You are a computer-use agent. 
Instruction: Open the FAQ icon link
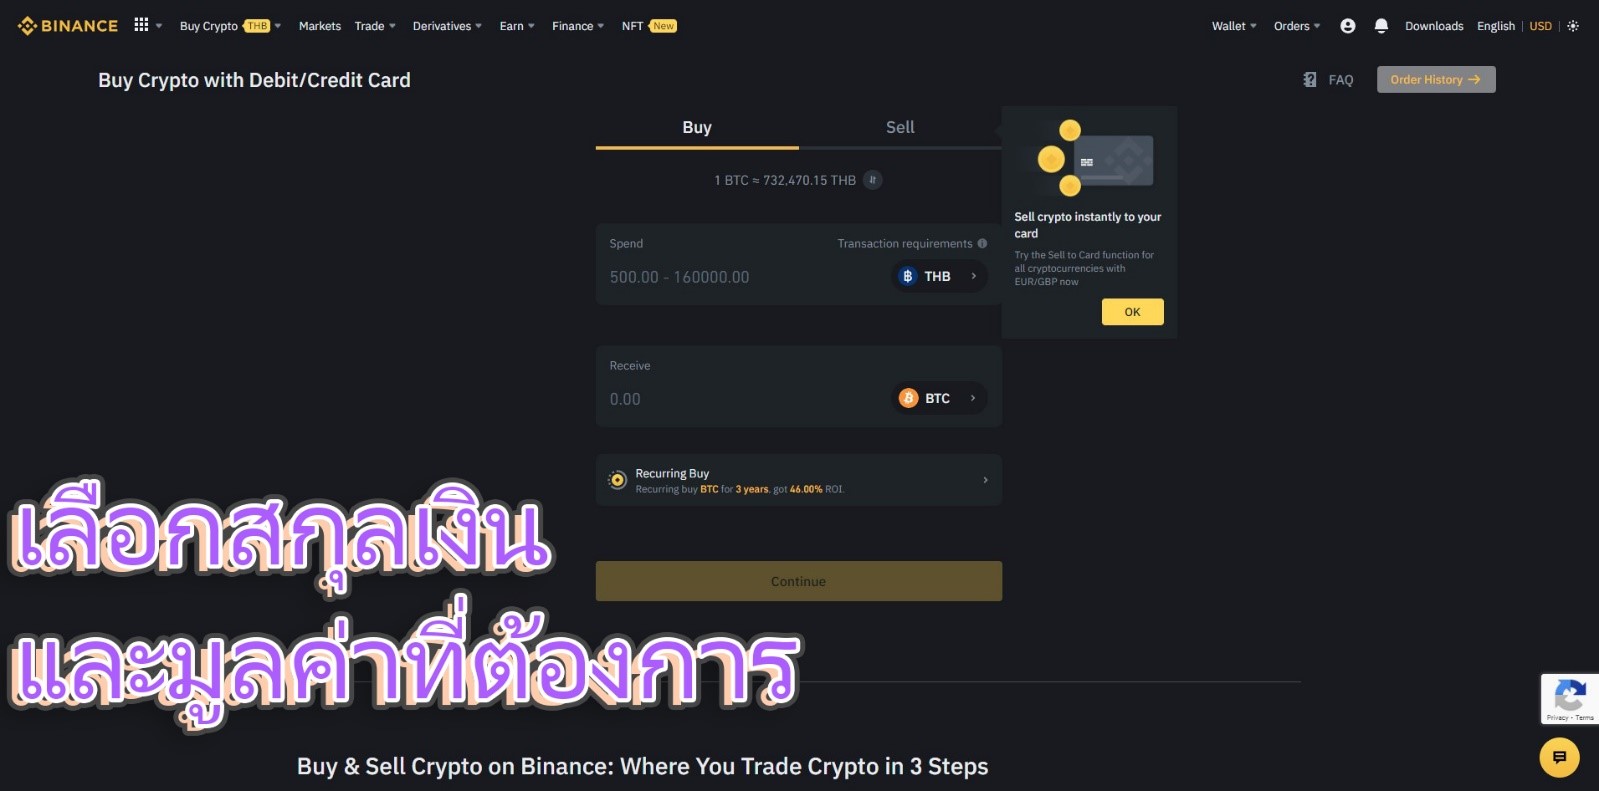tap(1328, 80)
